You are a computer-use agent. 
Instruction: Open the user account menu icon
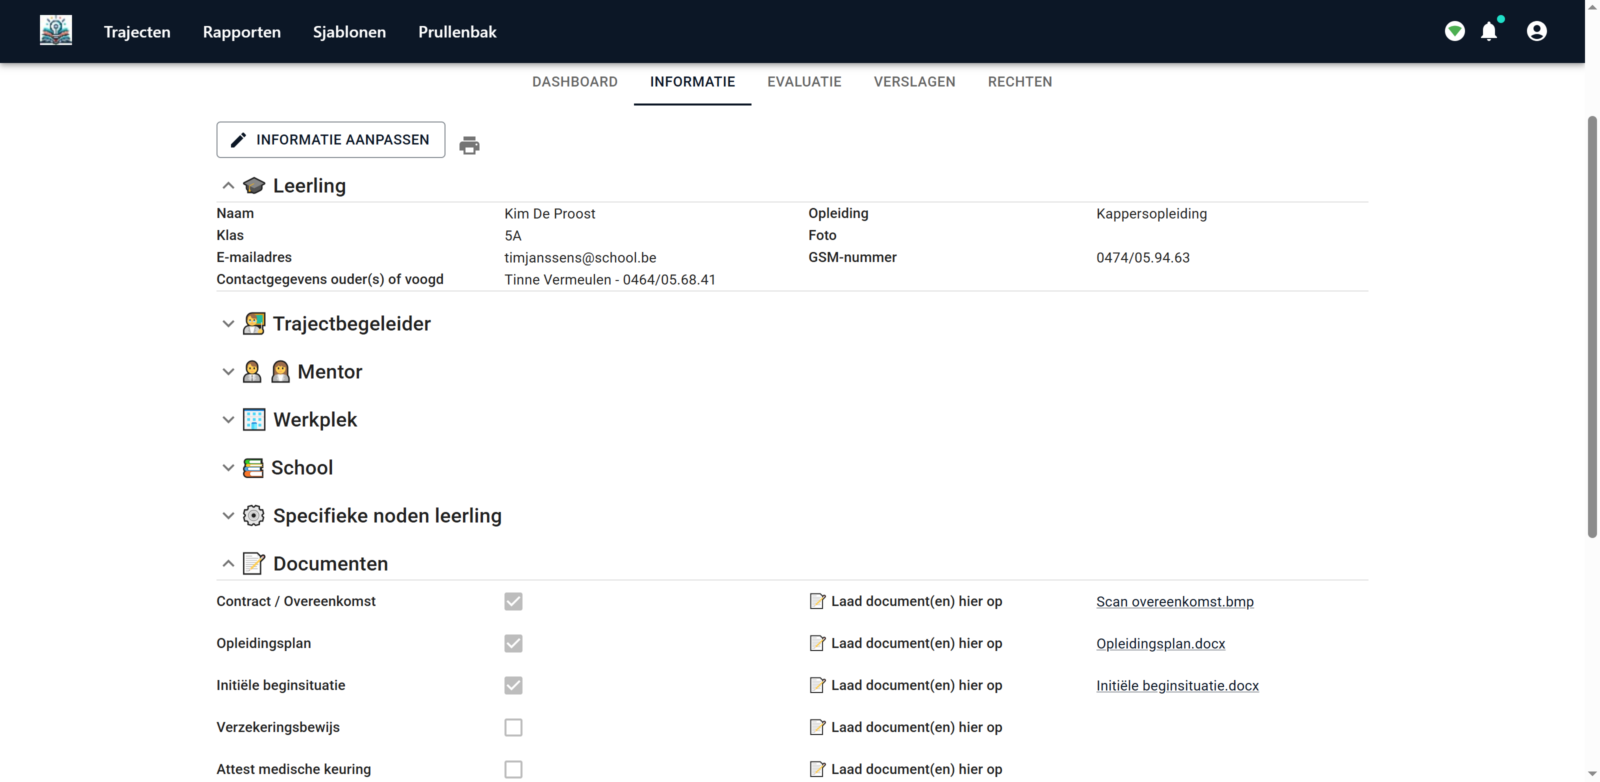(x=1537, y=32)
